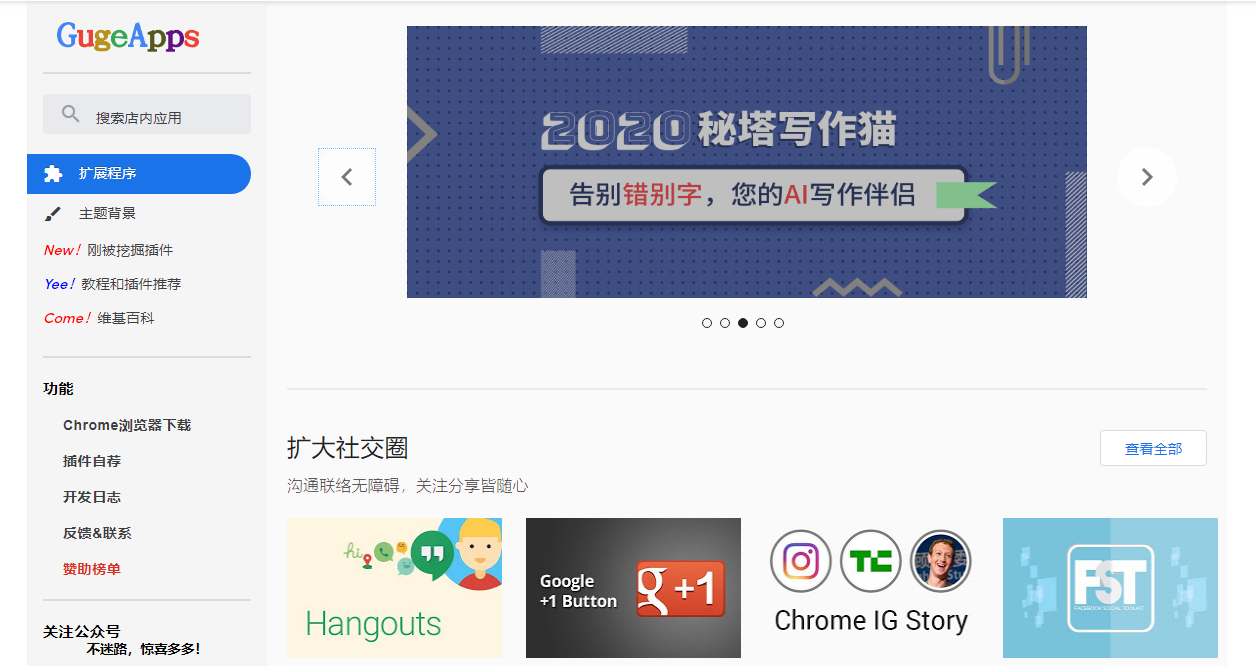This screenshot has height=666, width=1256.
Task: Focus the 搜索店内应用 search field
Action: coord(160,117)
